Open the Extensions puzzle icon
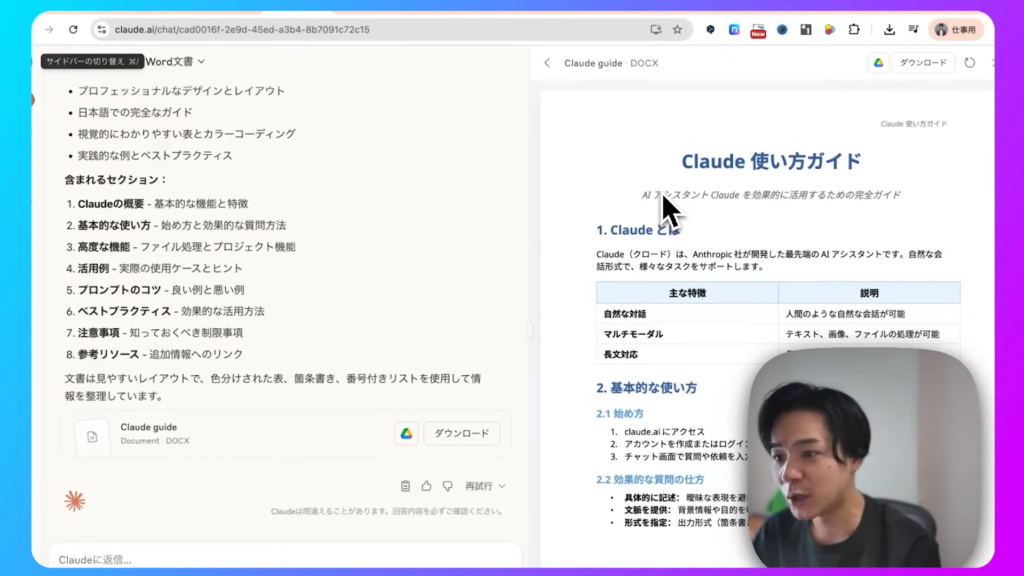The height and width of the screenshot is (576, 1024). (x=854, y=29)
